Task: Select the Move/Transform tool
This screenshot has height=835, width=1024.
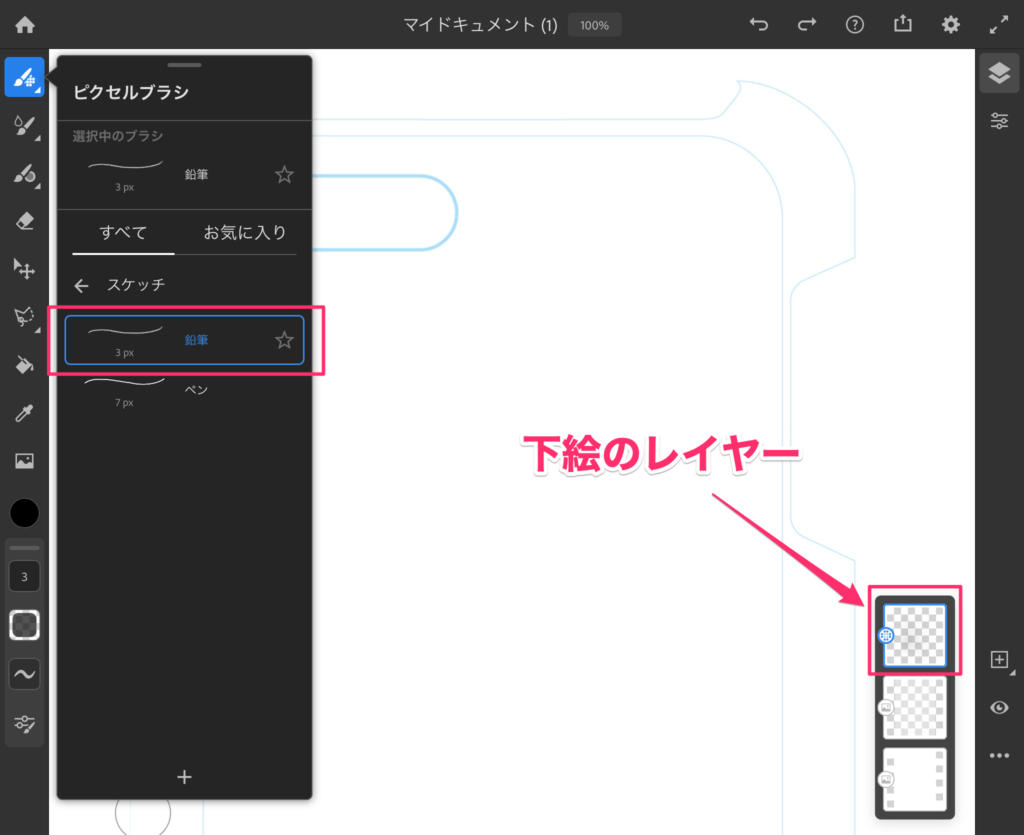Action: tap(25, 269)
